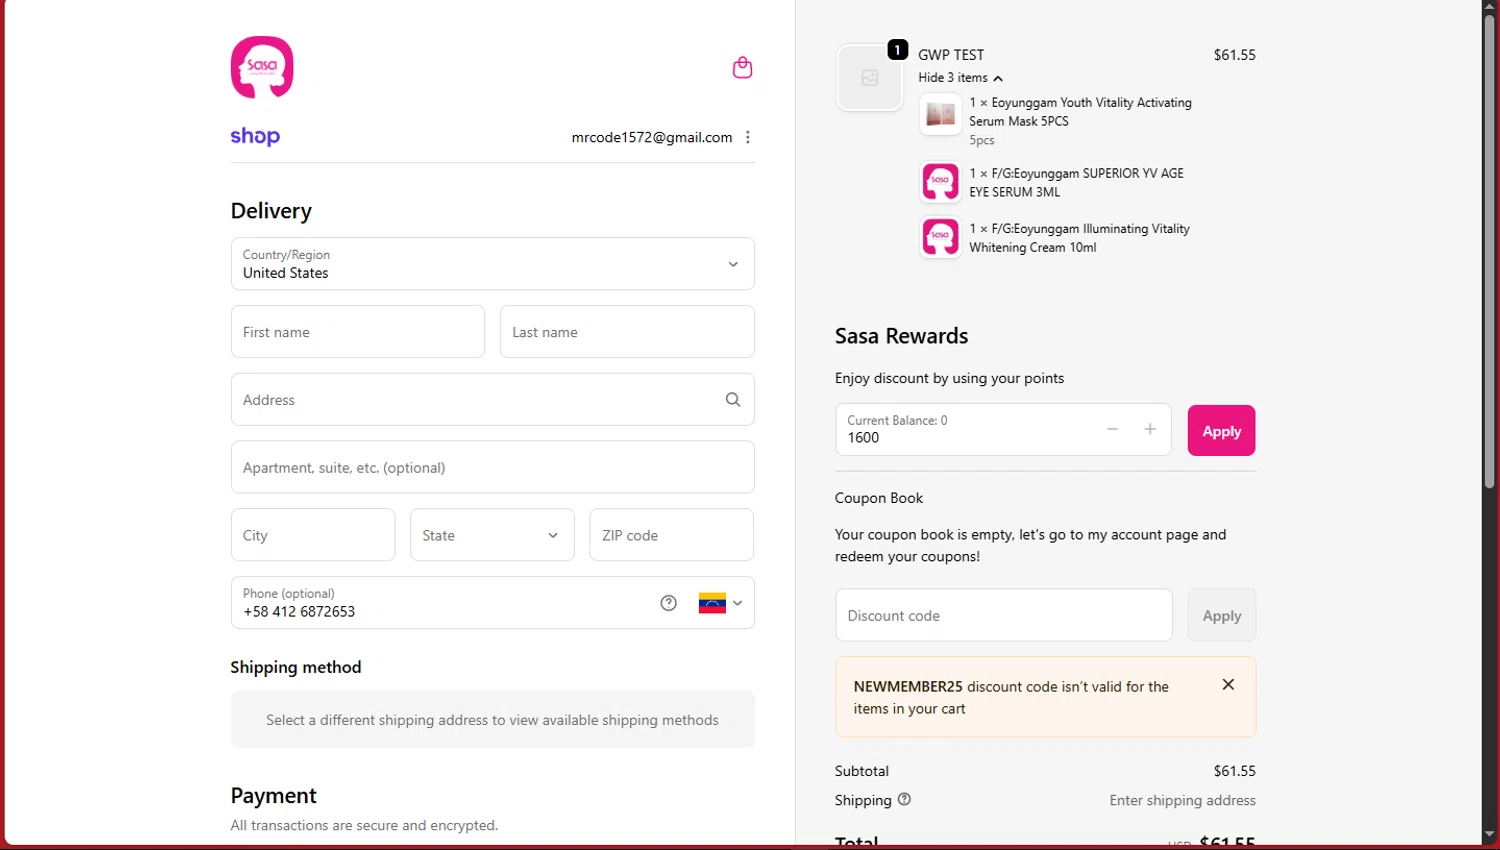Increase reward points with plus button
The height and width of the screenshot is (850, 1500).
tap(1150, 430)
